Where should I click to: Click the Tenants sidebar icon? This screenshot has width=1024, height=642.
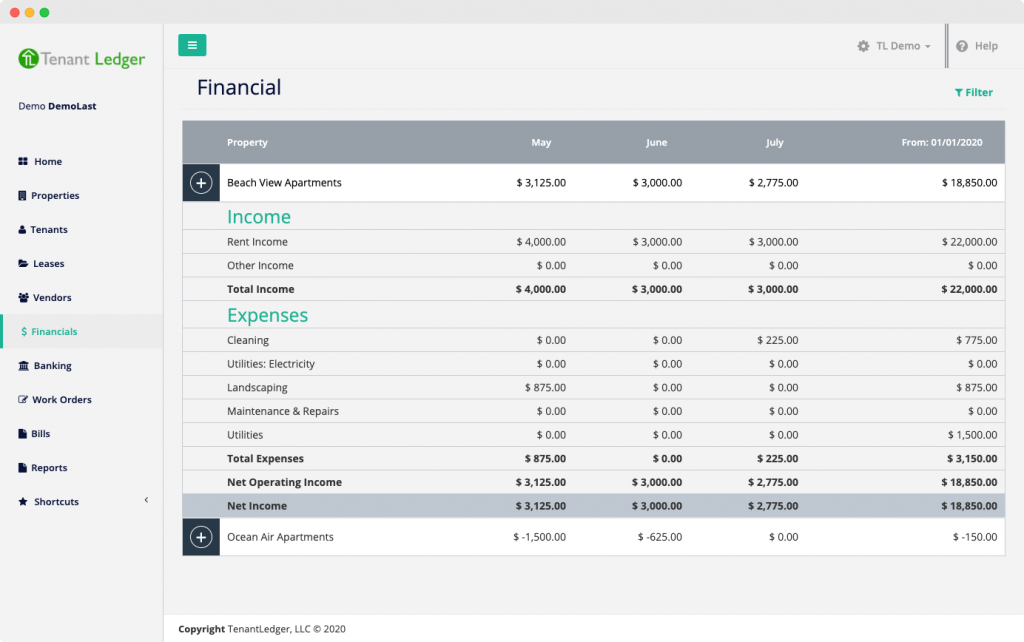[x=22, y=229]
